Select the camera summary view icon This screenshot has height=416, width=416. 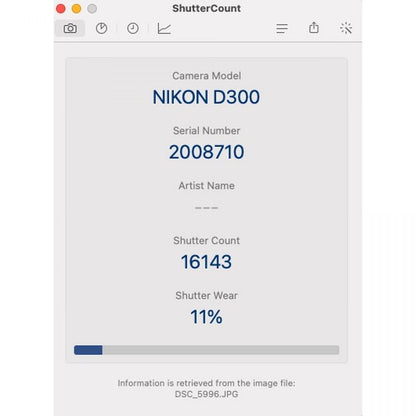pyautogui.click(x=70, y=28)
